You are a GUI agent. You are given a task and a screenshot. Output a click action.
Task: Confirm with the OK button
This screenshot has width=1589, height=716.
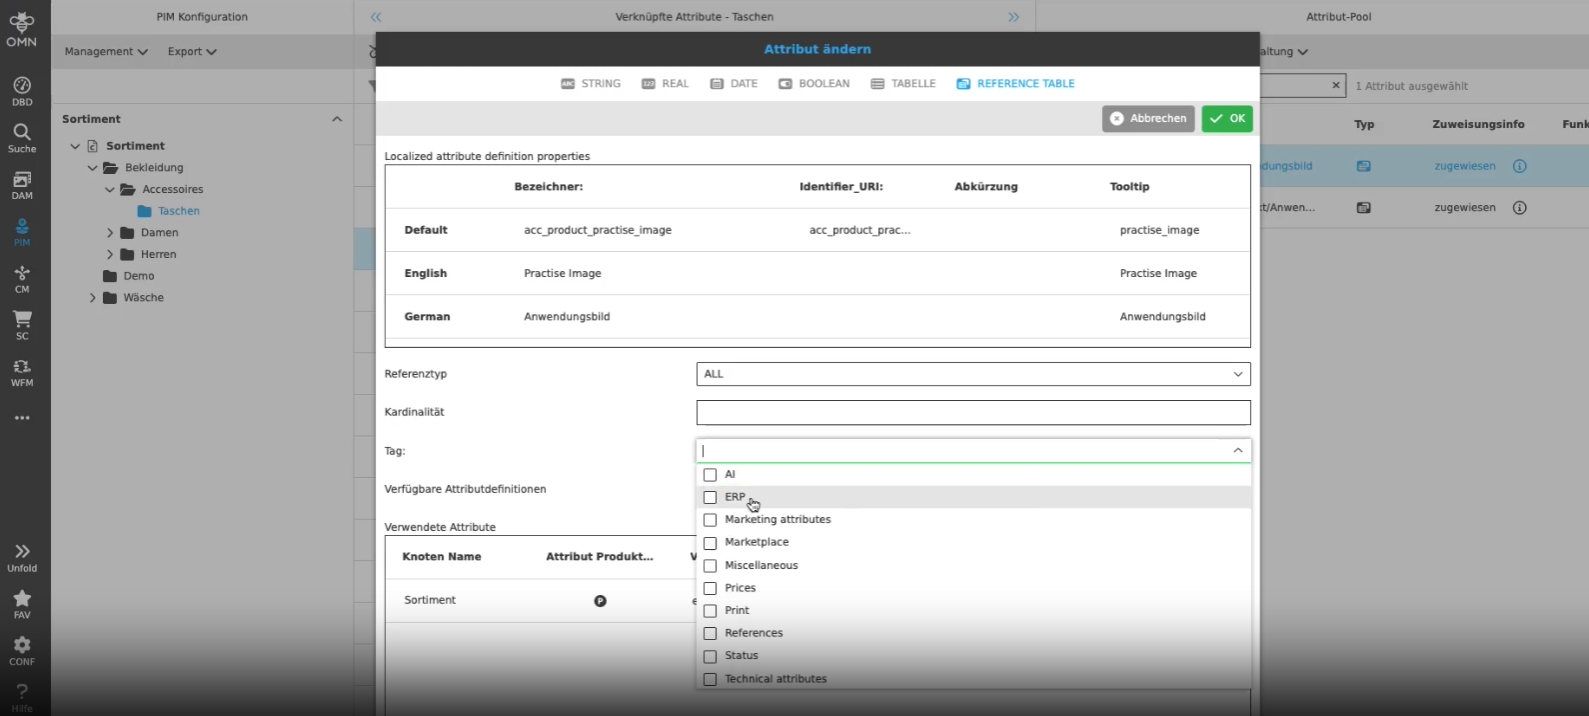pyautogui.click(x=1227, y=119)
